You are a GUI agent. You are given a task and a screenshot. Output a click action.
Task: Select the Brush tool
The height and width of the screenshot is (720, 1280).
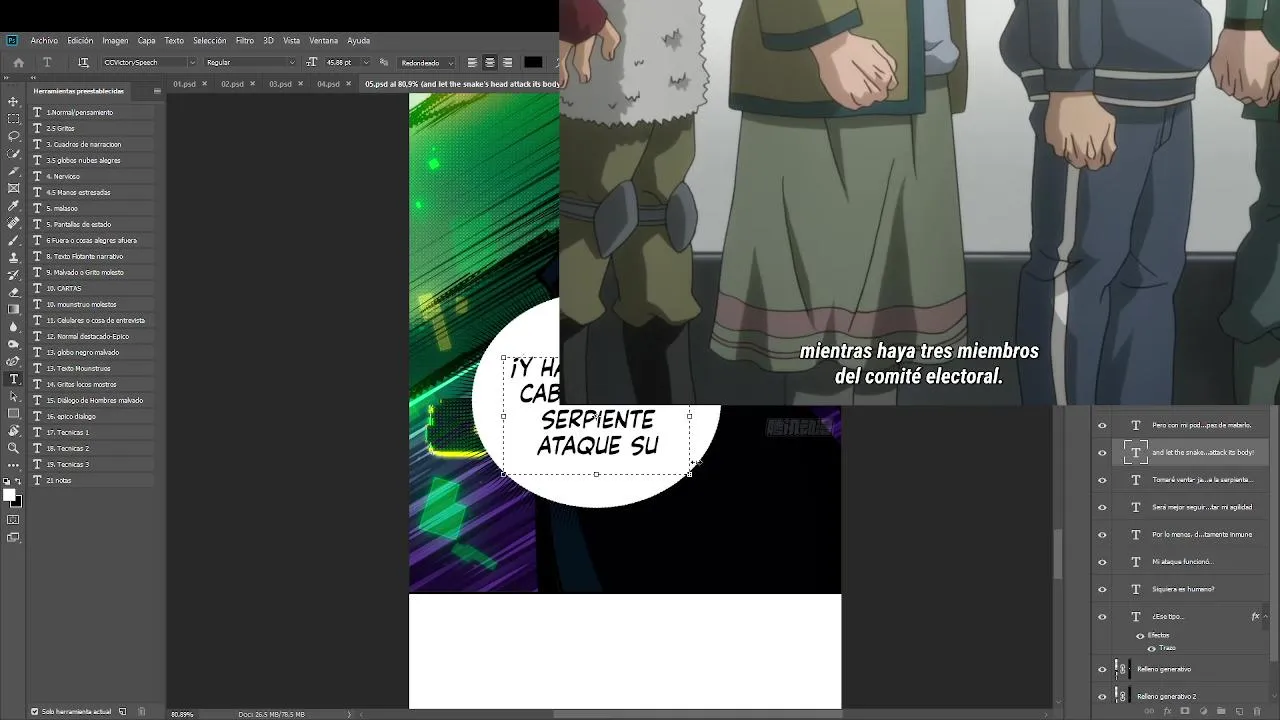[13, 240]
